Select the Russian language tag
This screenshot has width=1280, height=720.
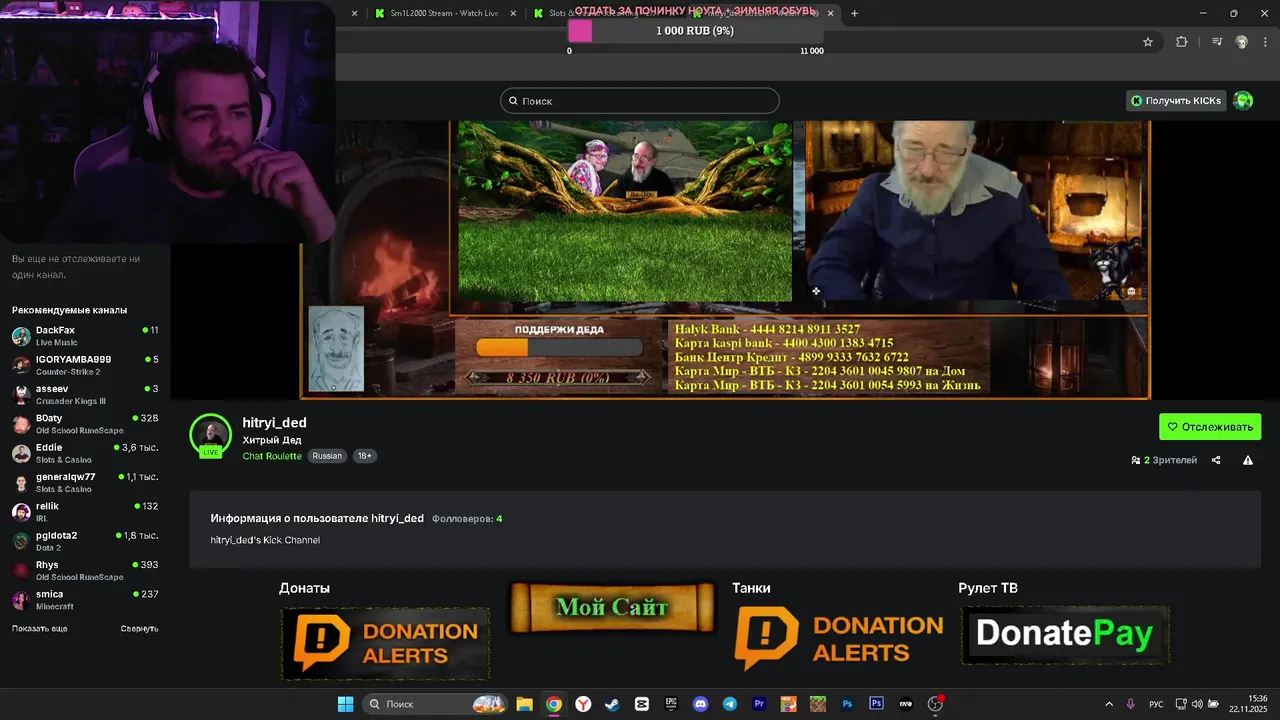[327, 456]
